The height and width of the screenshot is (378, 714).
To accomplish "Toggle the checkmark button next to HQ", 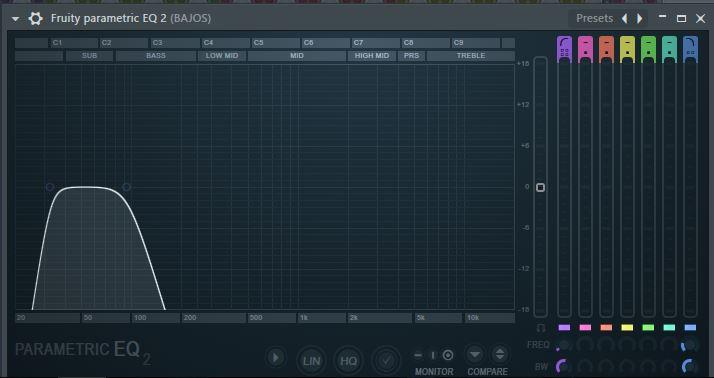I will pyautogui.click(x=386, y=361).
